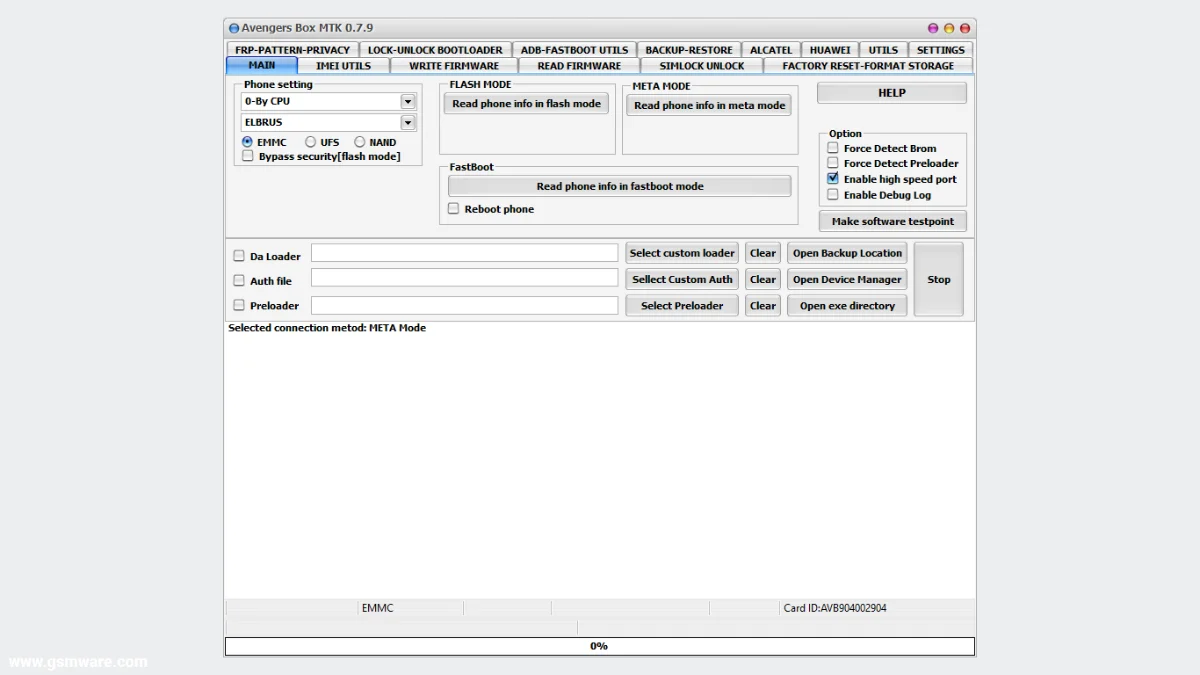The height and width of the screenshot is (675, 1200).
Task: Open the ADB-FASTBOOT UTILS tab
Action: 575,50
